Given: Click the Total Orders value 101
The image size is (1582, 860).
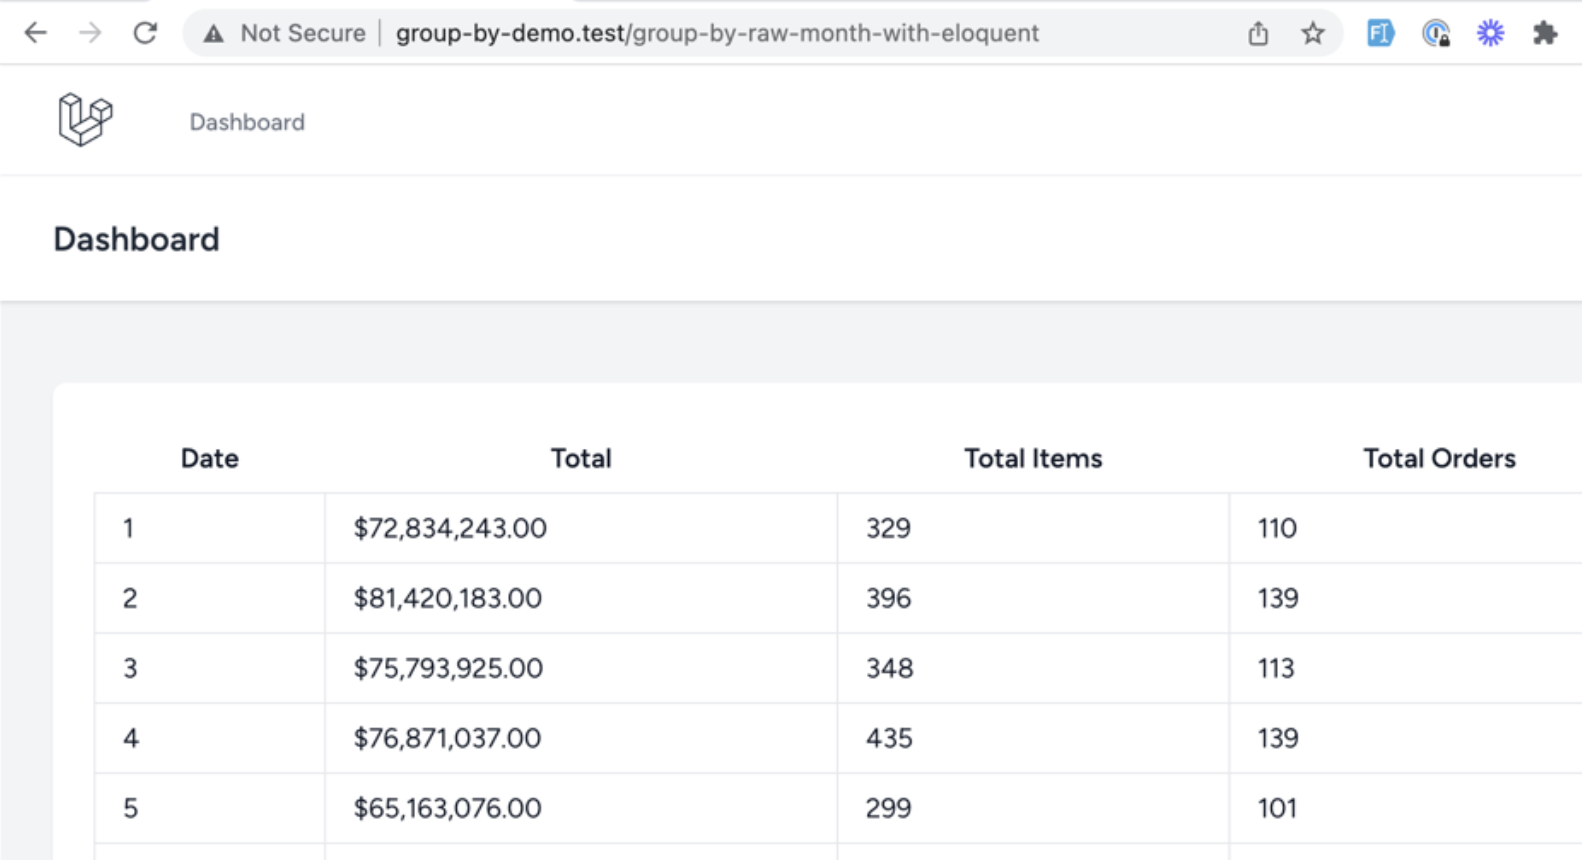Looking at the screenshot, I should point(1277,808).
